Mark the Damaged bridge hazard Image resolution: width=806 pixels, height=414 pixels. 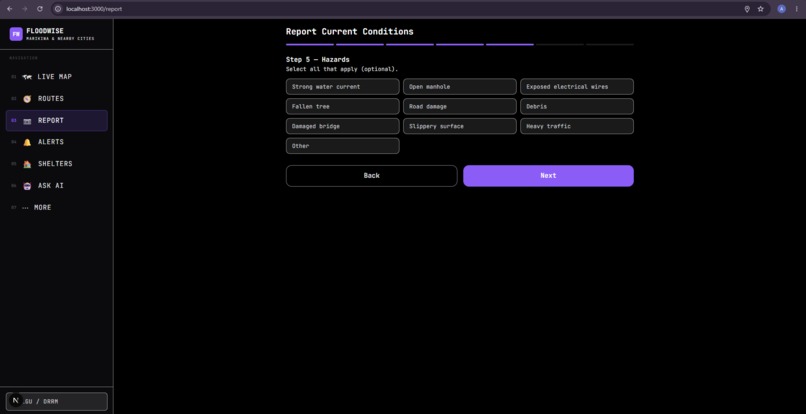(x=342, y=126)
